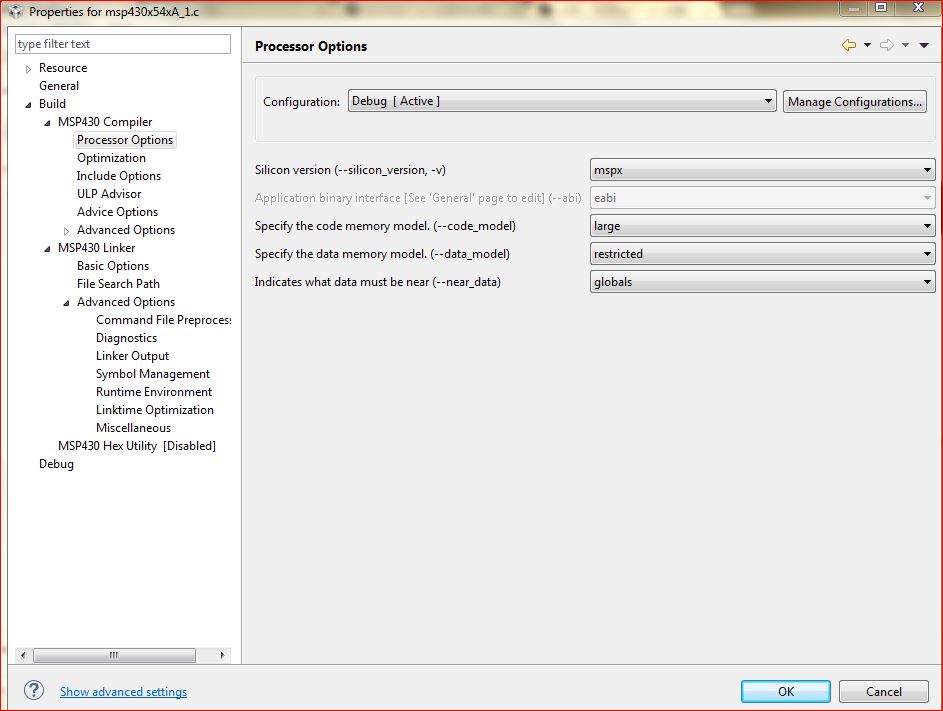Collapse the Build tree node
This screenshot has height=711, width=943.
(x=28, y=105)
